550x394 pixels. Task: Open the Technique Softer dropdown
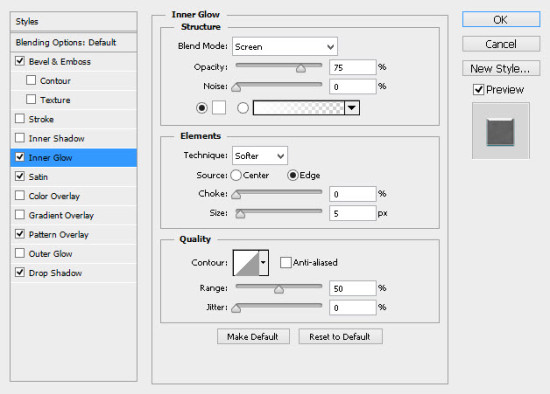point(260,156)
